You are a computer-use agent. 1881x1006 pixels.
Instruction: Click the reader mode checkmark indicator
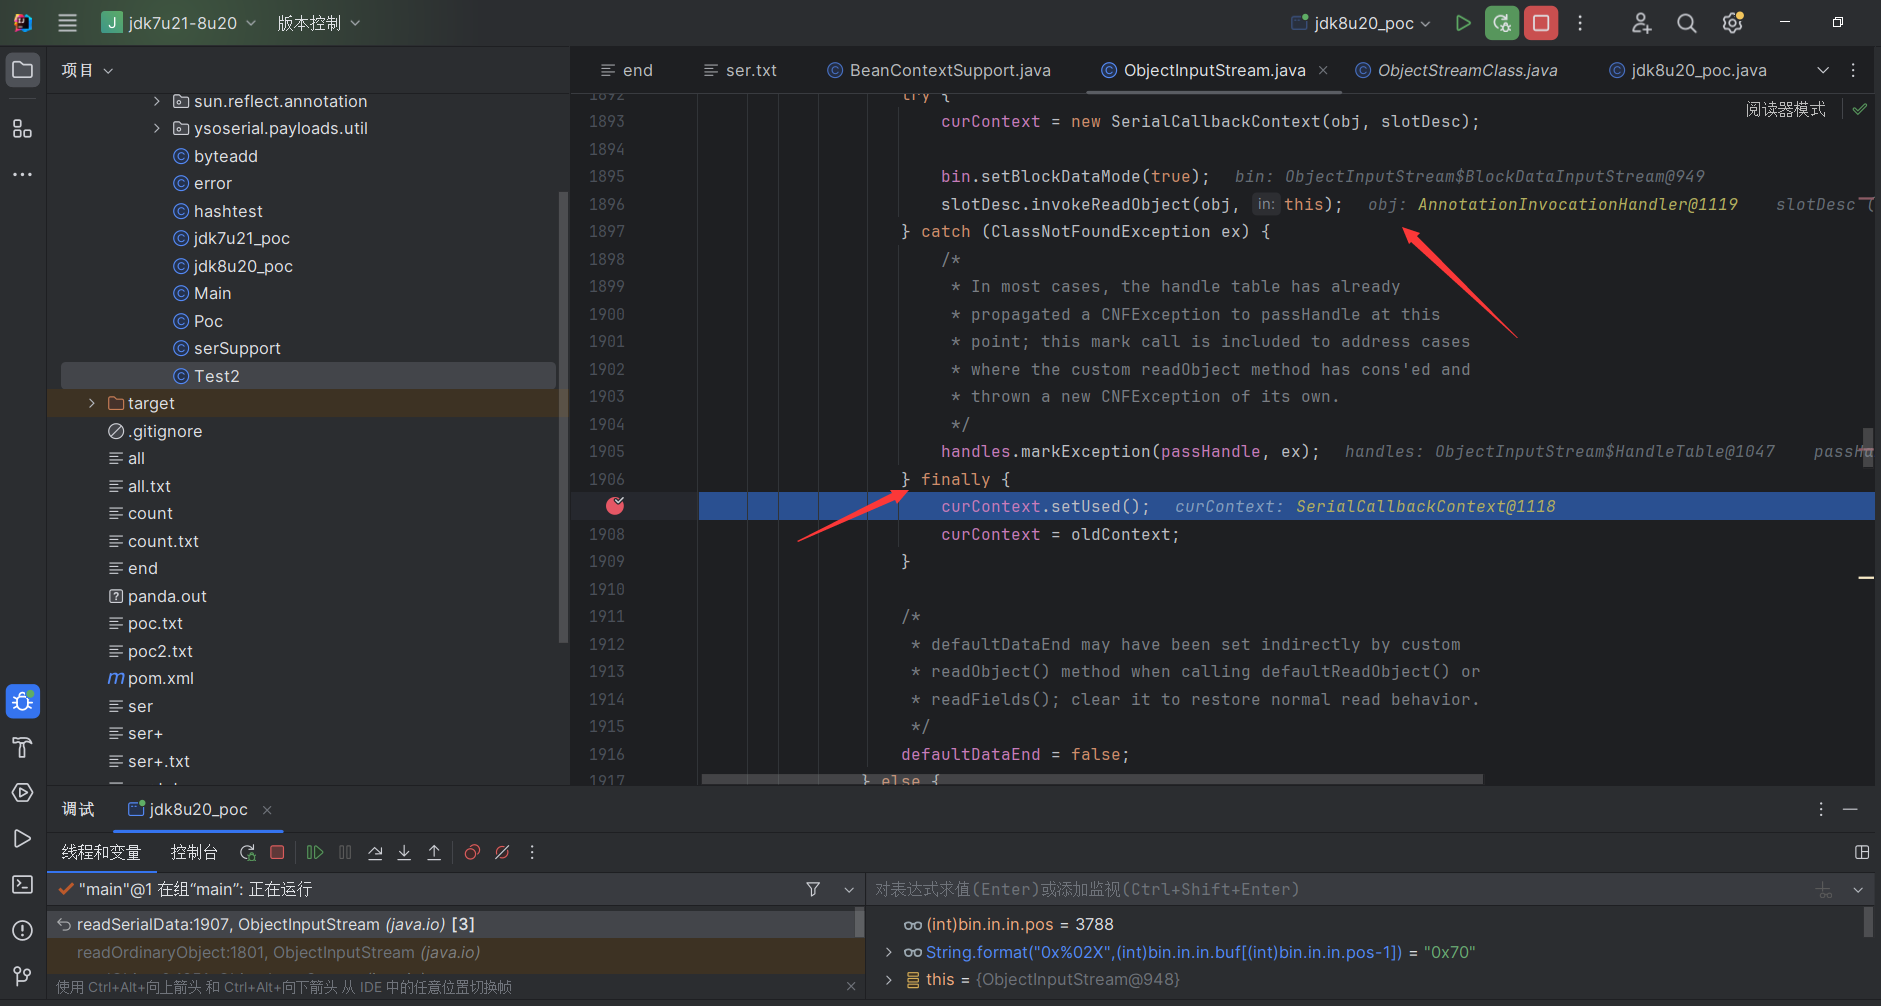(1860, 109)
